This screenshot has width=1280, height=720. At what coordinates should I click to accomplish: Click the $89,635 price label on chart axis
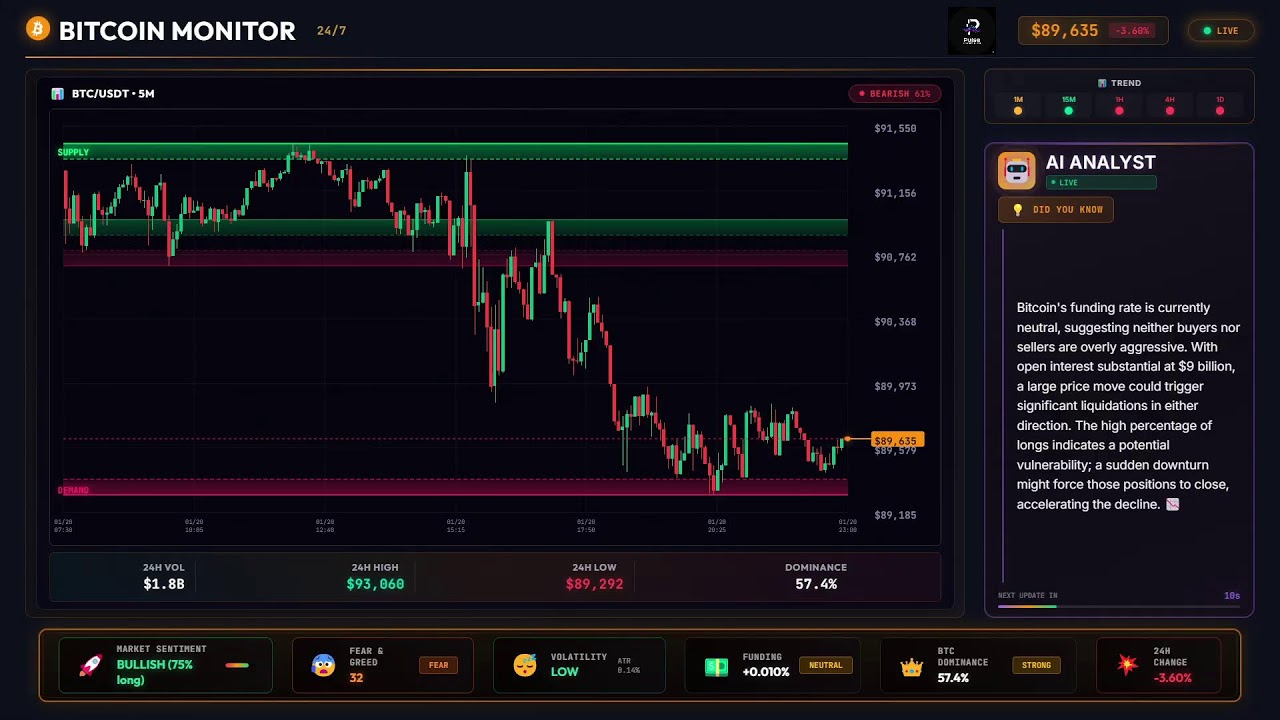coord(897,440)
